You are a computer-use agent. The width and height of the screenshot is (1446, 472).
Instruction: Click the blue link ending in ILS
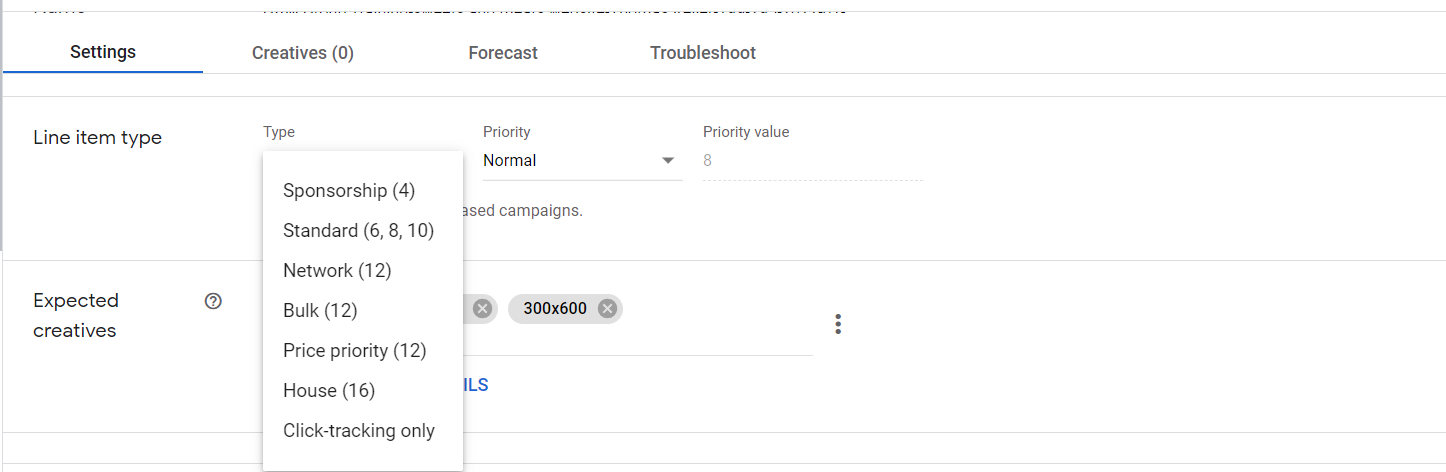[x=476, y=385]
